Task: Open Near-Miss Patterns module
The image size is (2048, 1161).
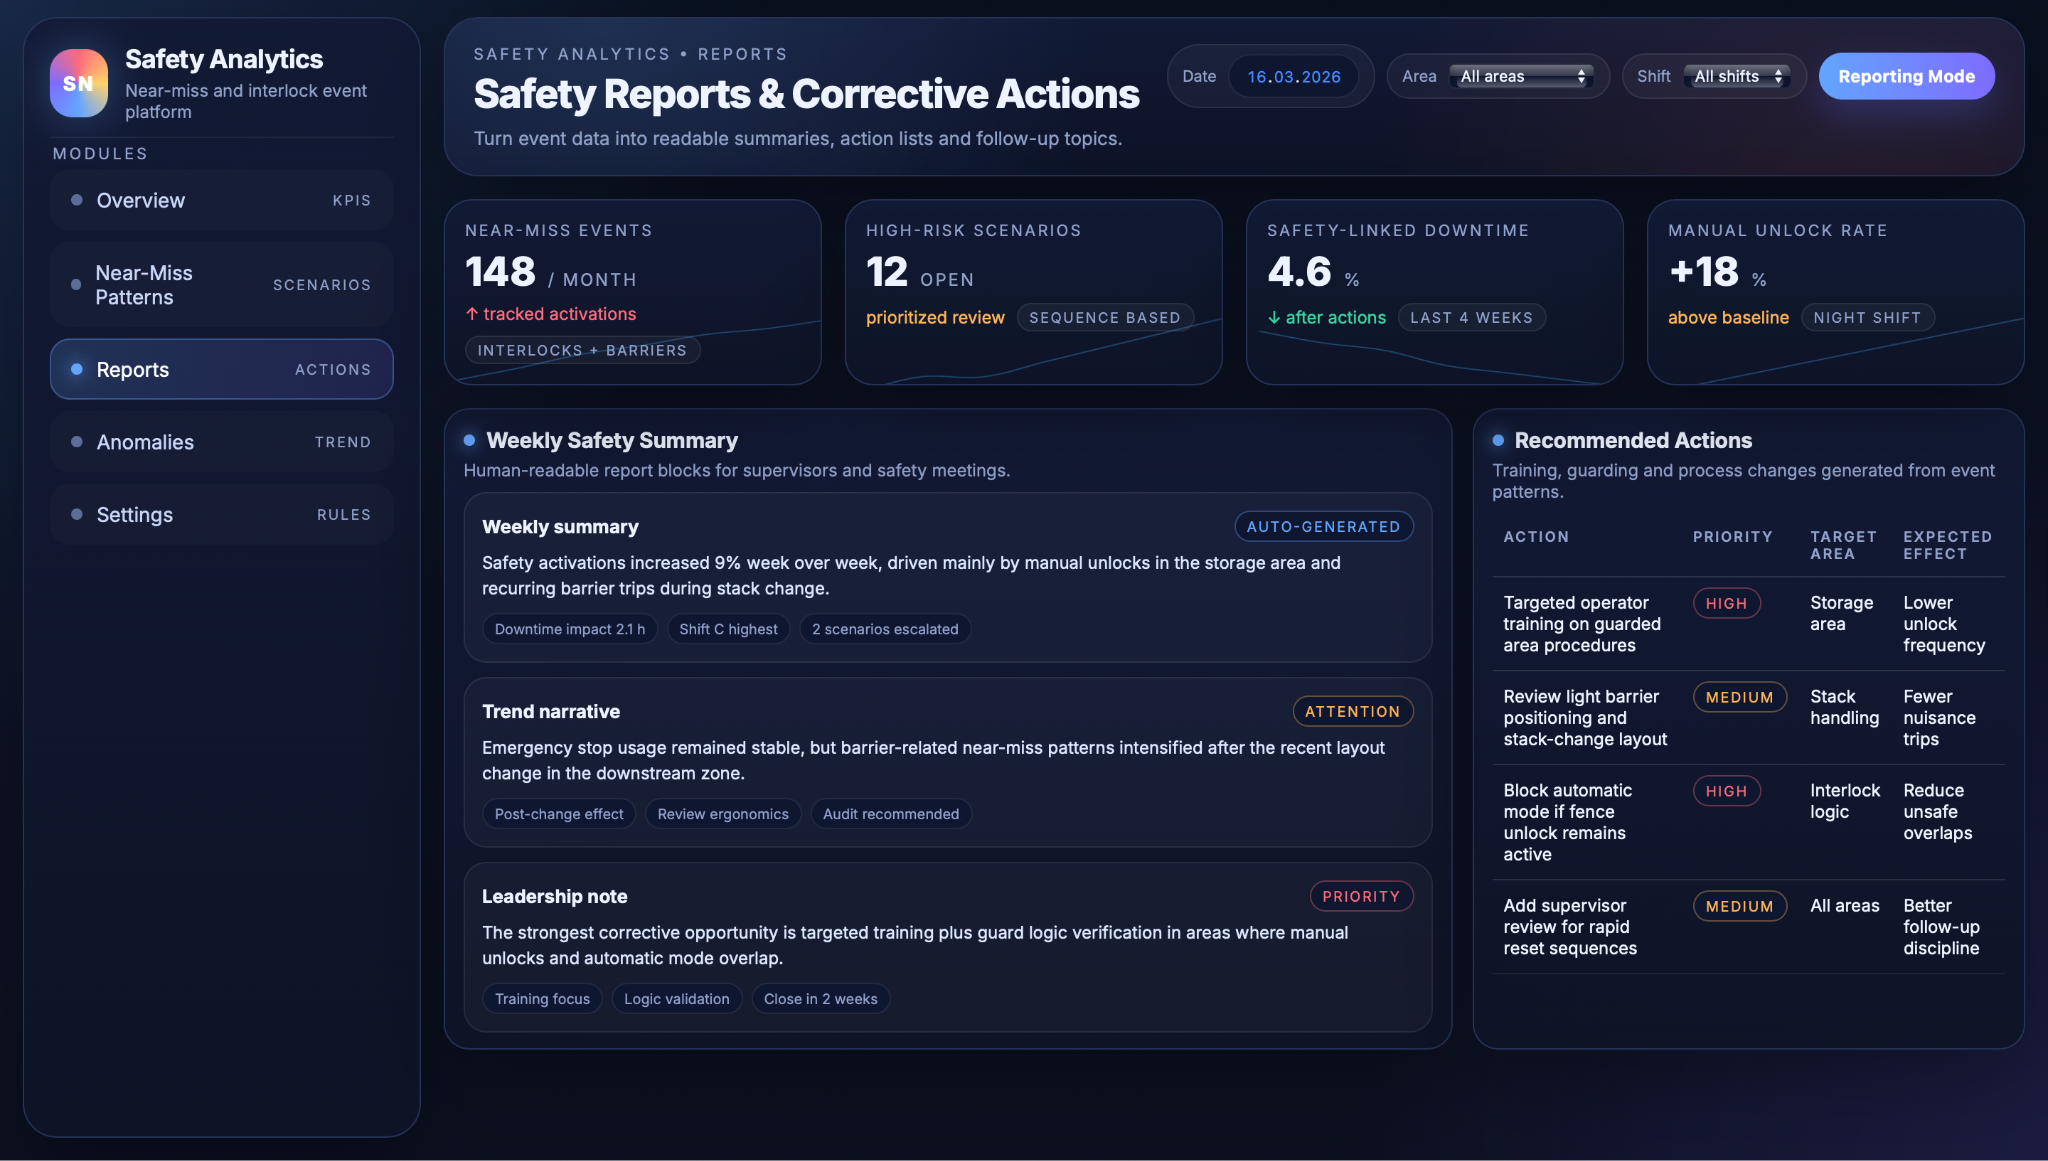Action: 221,285
